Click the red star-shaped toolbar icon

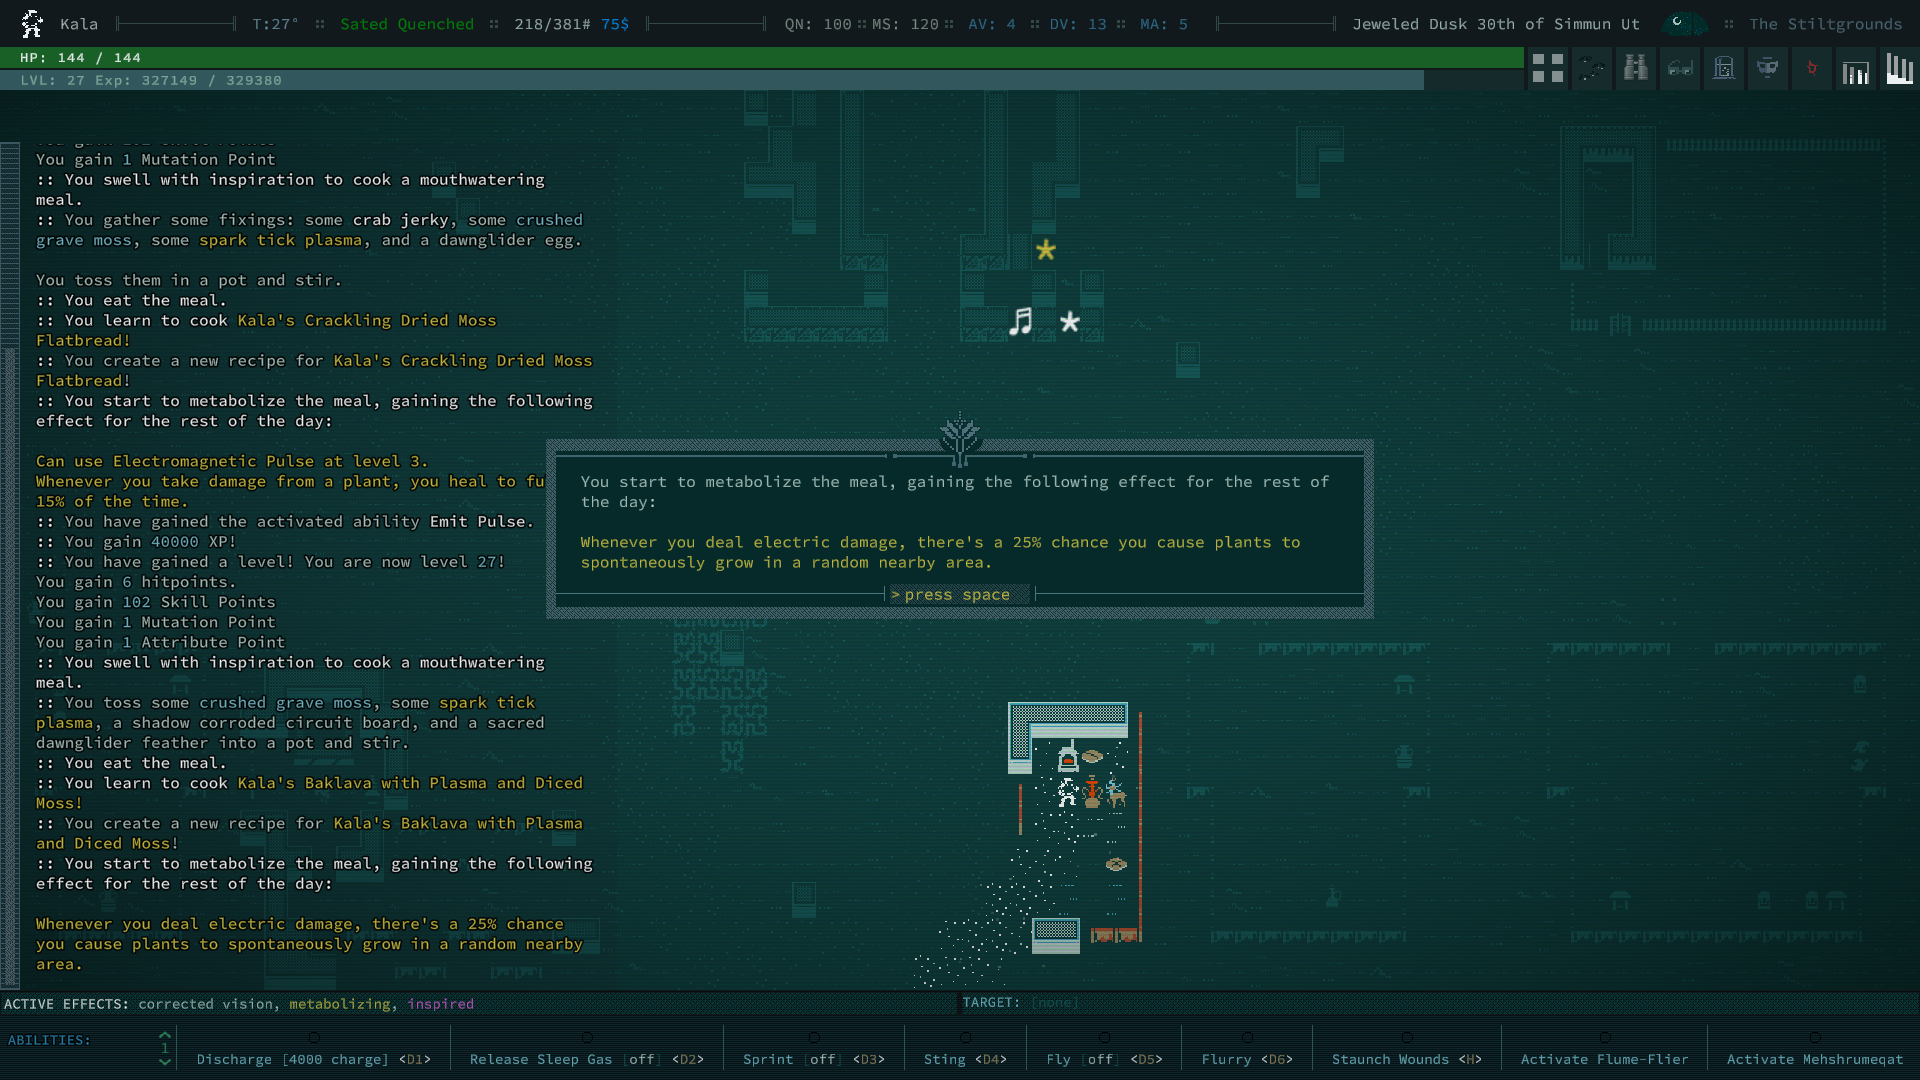[1812, 69]
